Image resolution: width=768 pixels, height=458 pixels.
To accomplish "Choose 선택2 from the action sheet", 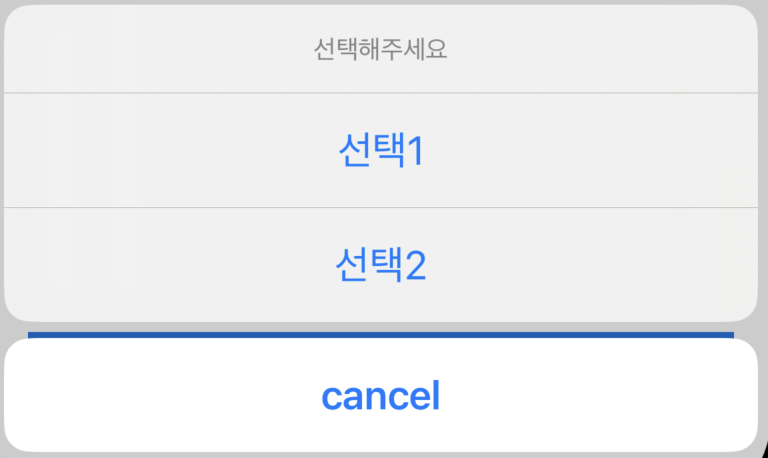I will click(380, 265).
